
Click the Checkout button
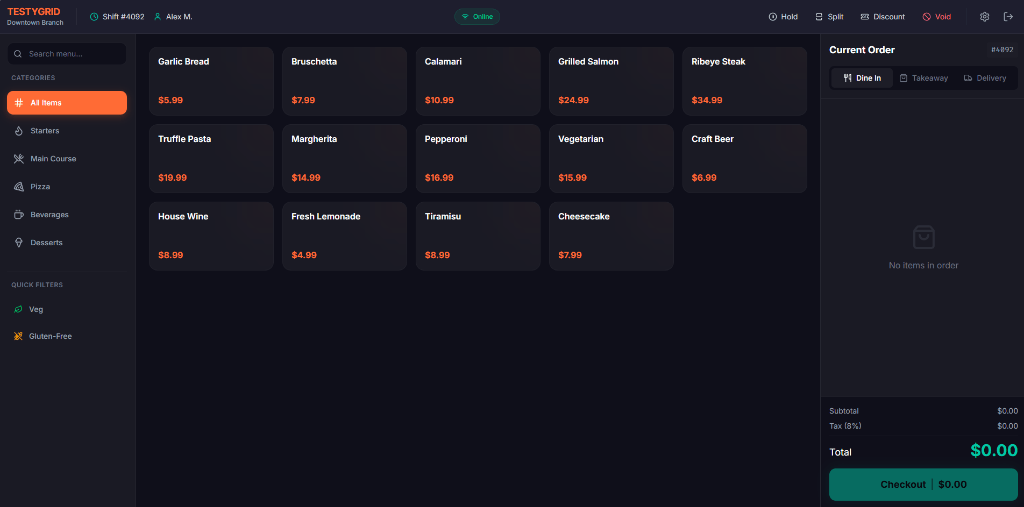click(923, 485)
